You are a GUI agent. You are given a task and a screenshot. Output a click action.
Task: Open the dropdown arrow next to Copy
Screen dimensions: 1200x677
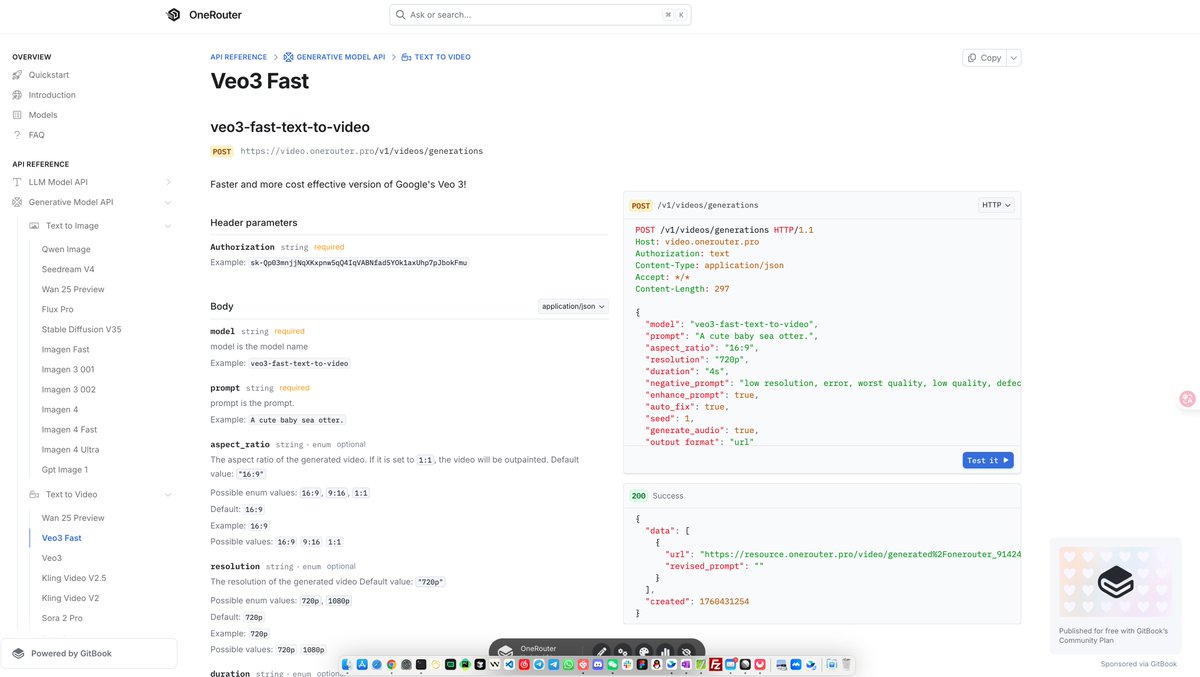pos(1014,58)
